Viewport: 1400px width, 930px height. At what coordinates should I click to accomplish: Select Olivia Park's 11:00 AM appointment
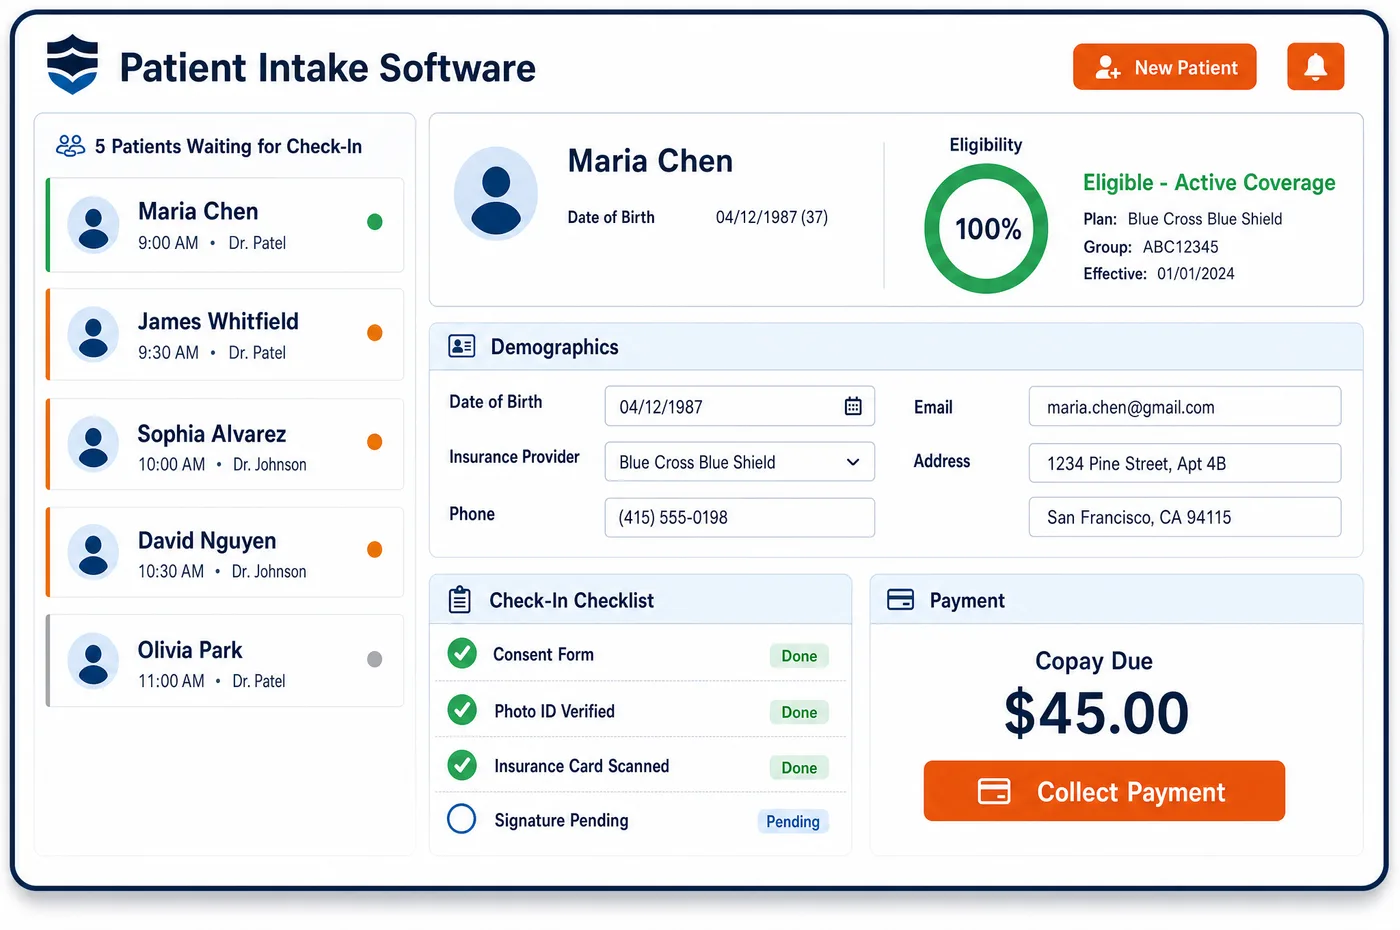[x=225, y=661]
